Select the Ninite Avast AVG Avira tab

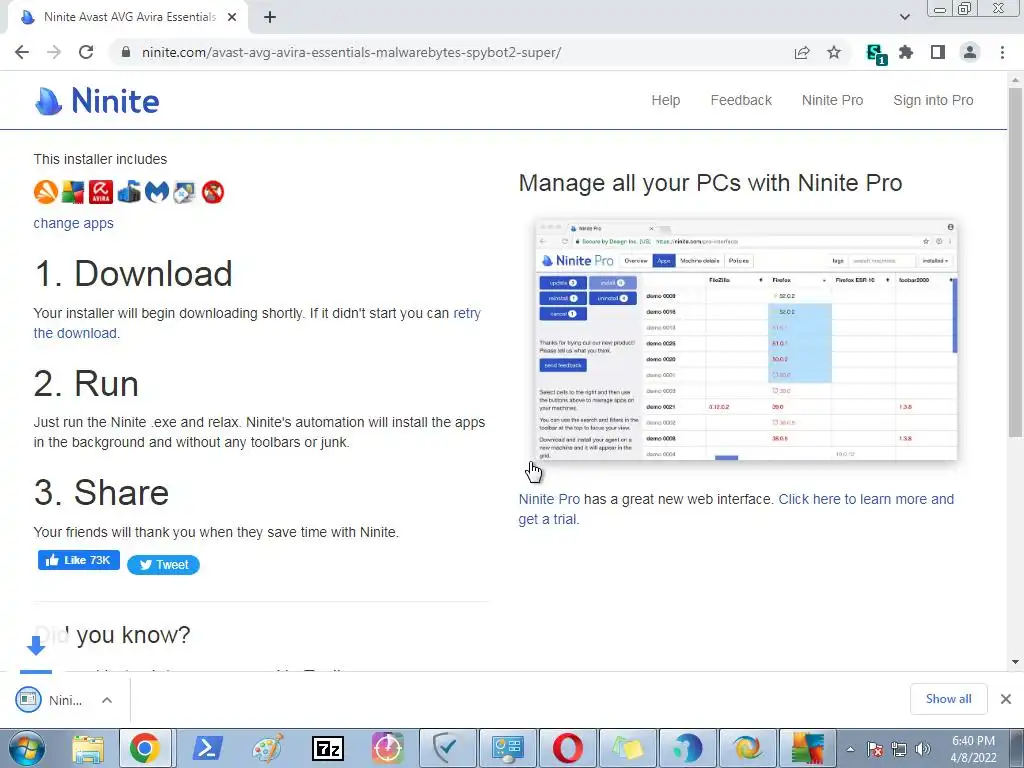(128, 17)
